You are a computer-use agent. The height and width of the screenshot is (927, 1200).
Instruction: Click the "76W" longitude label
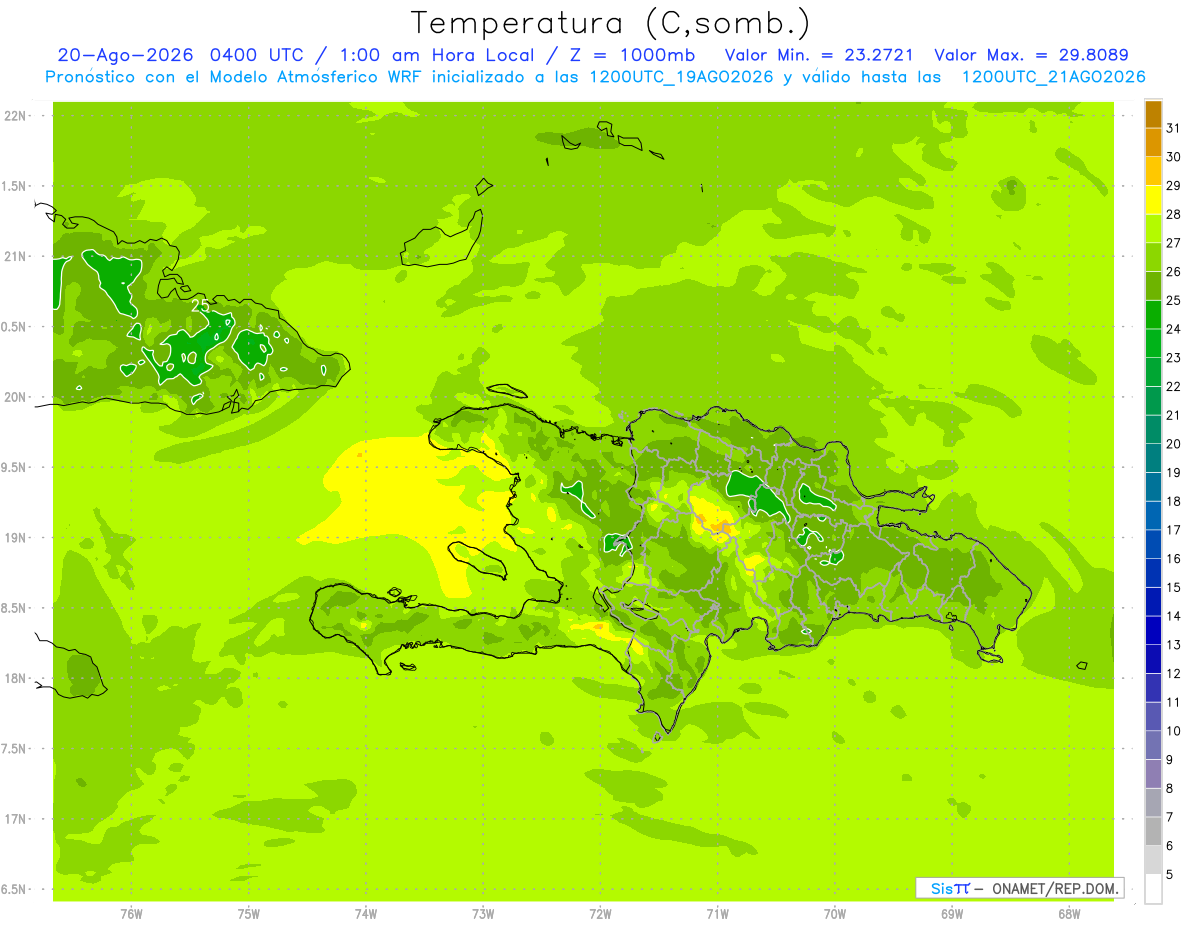click(131, 914)
